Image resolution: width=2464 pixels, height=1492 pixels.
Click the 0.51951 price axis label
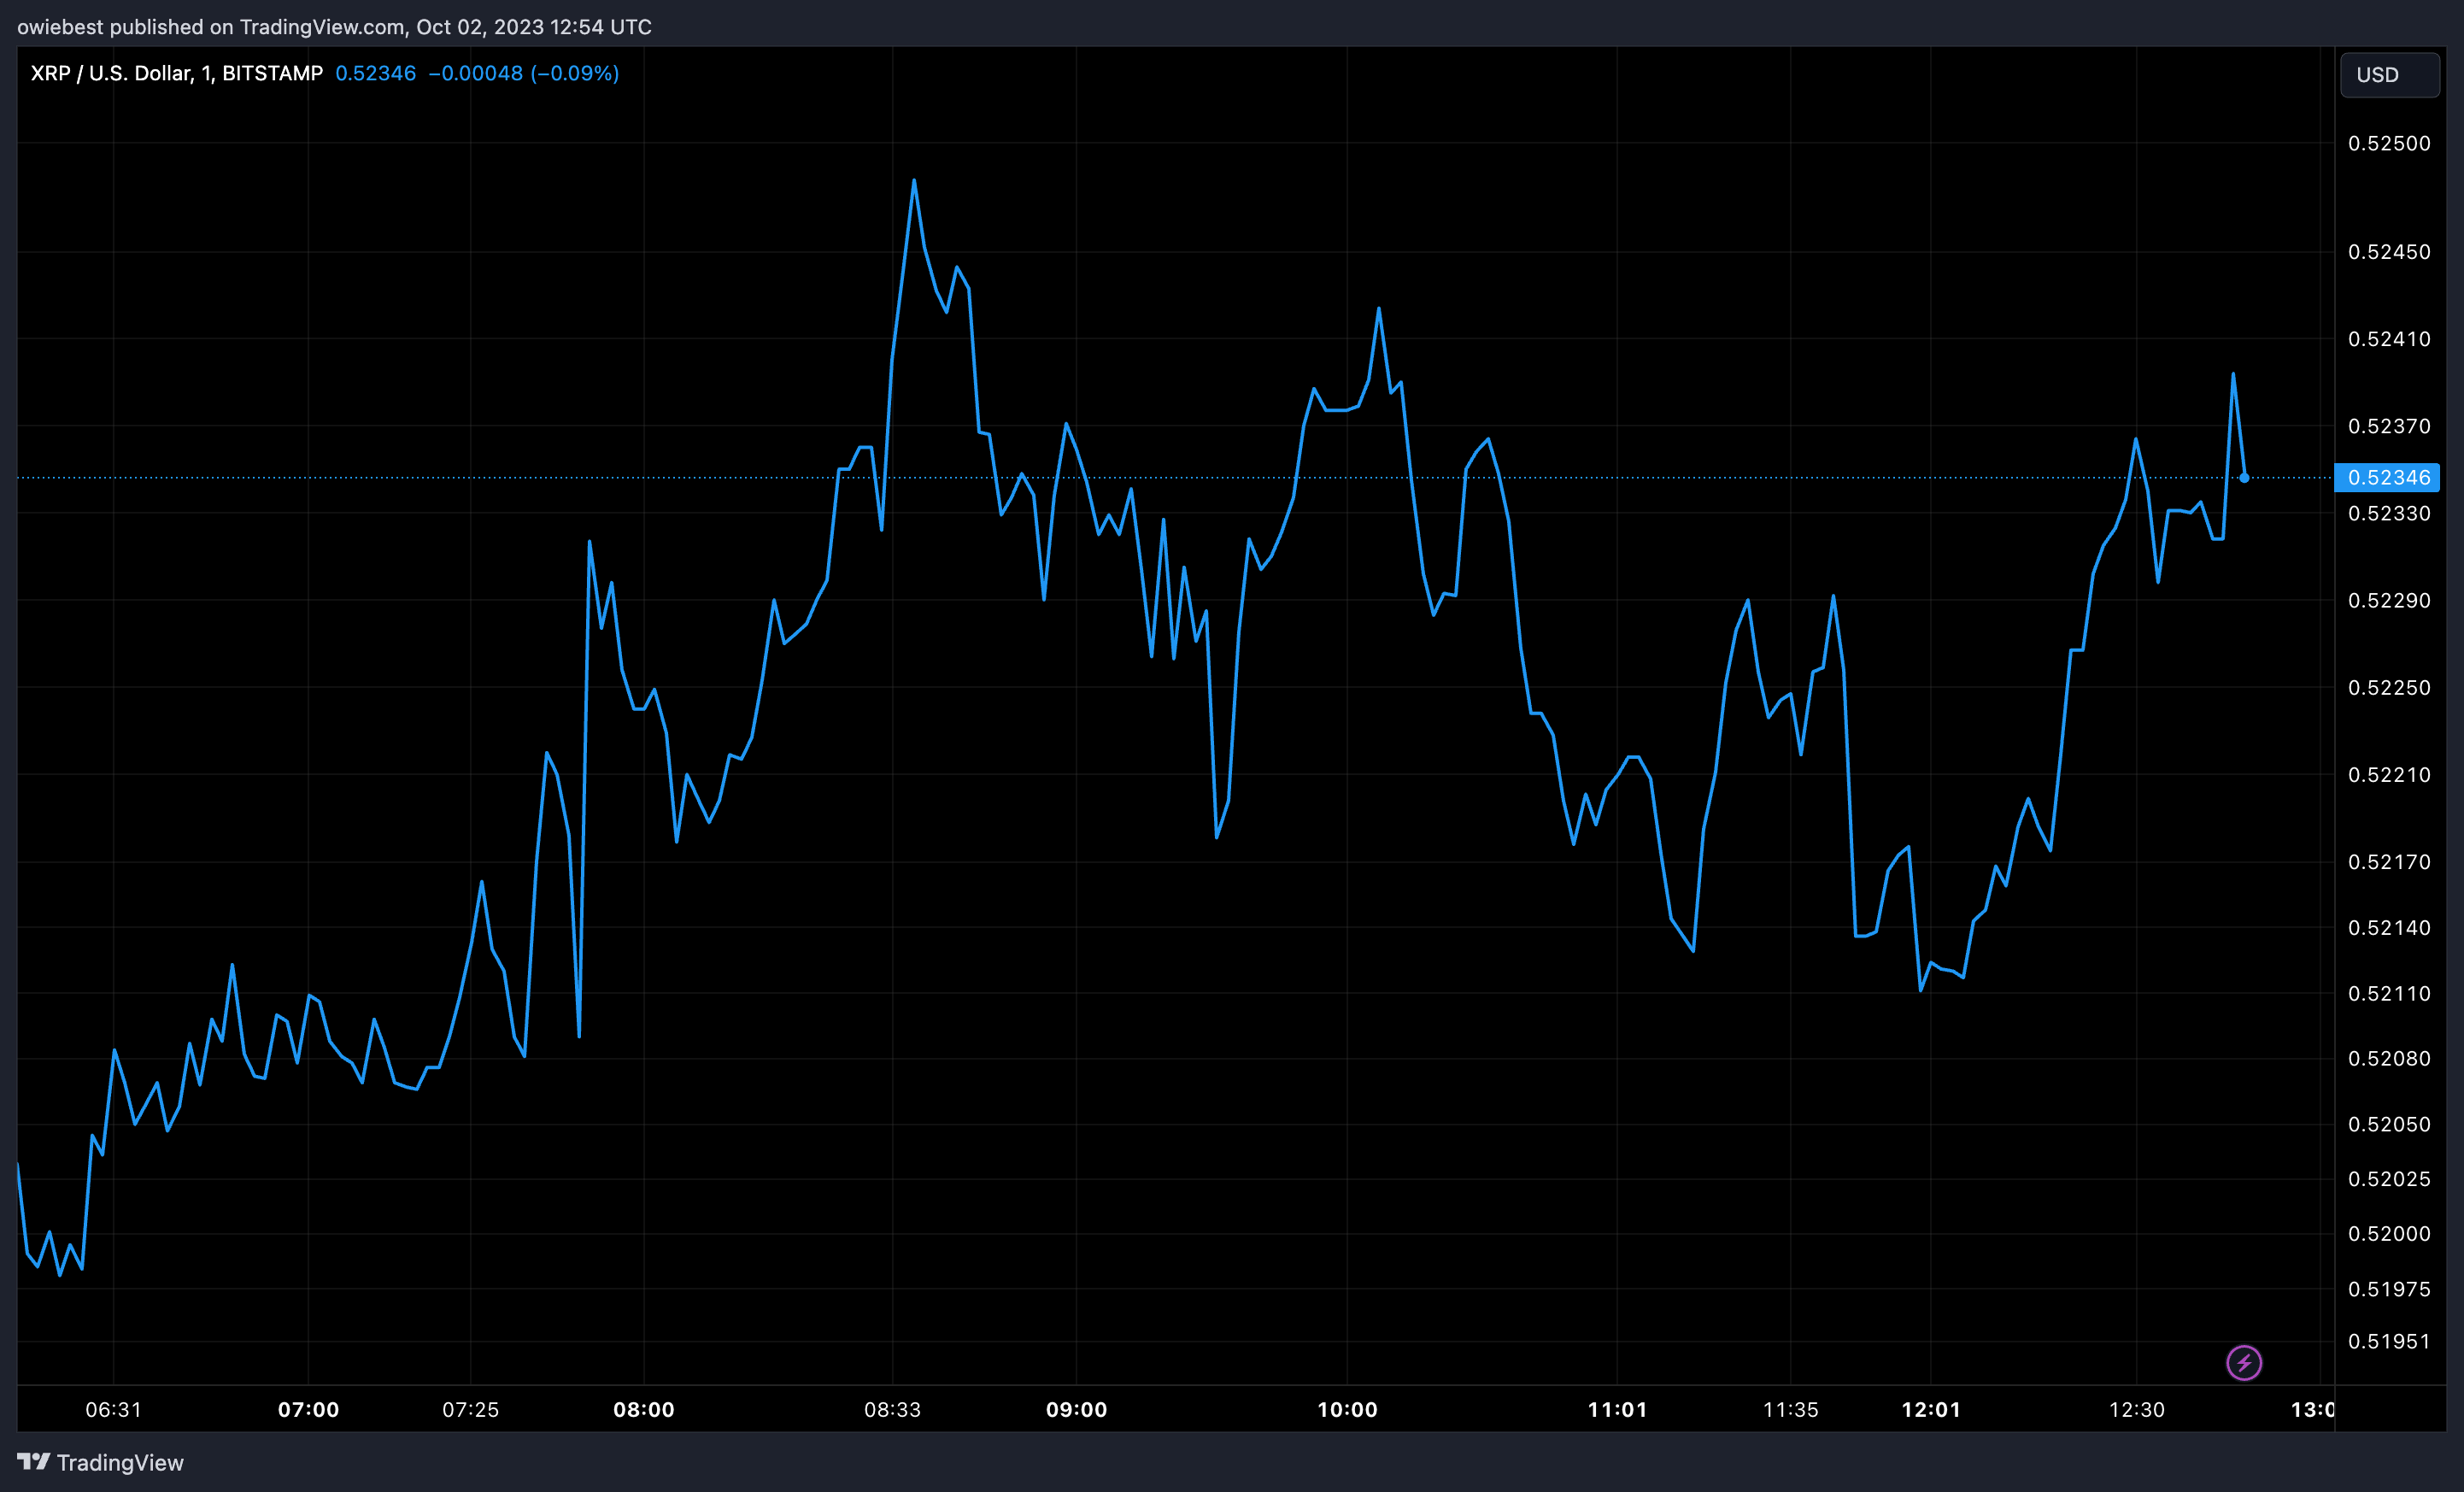coord(2389,1341)
